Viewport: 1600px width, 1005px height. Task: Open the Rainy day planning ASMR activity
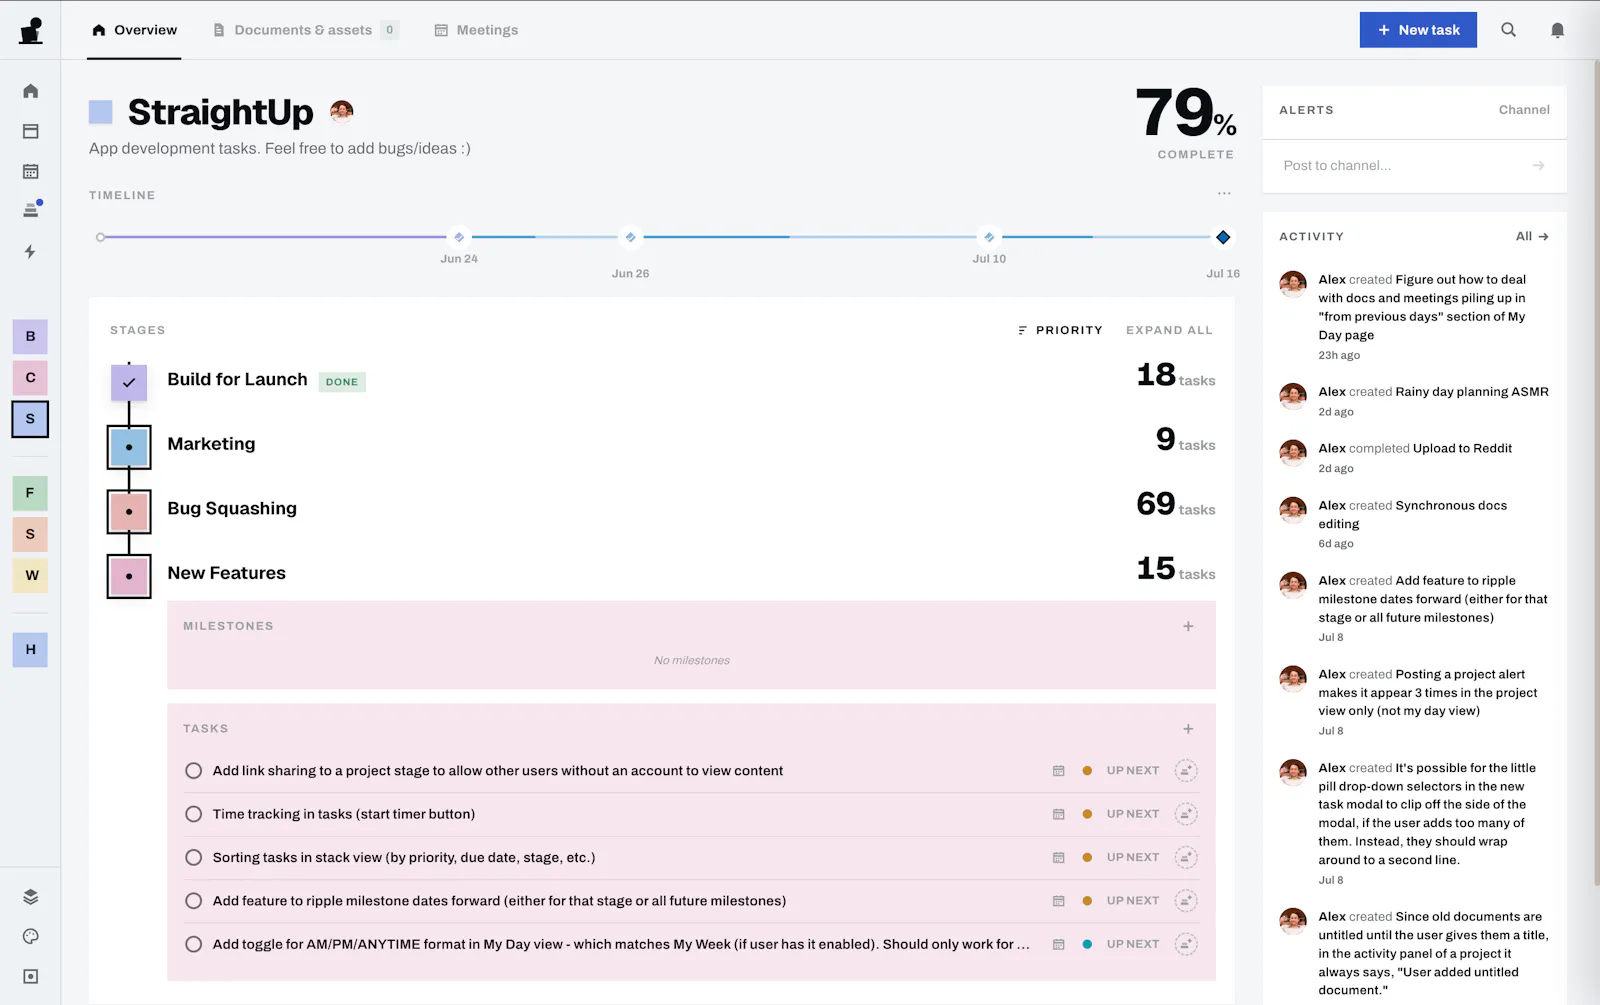pos(1415,400)
